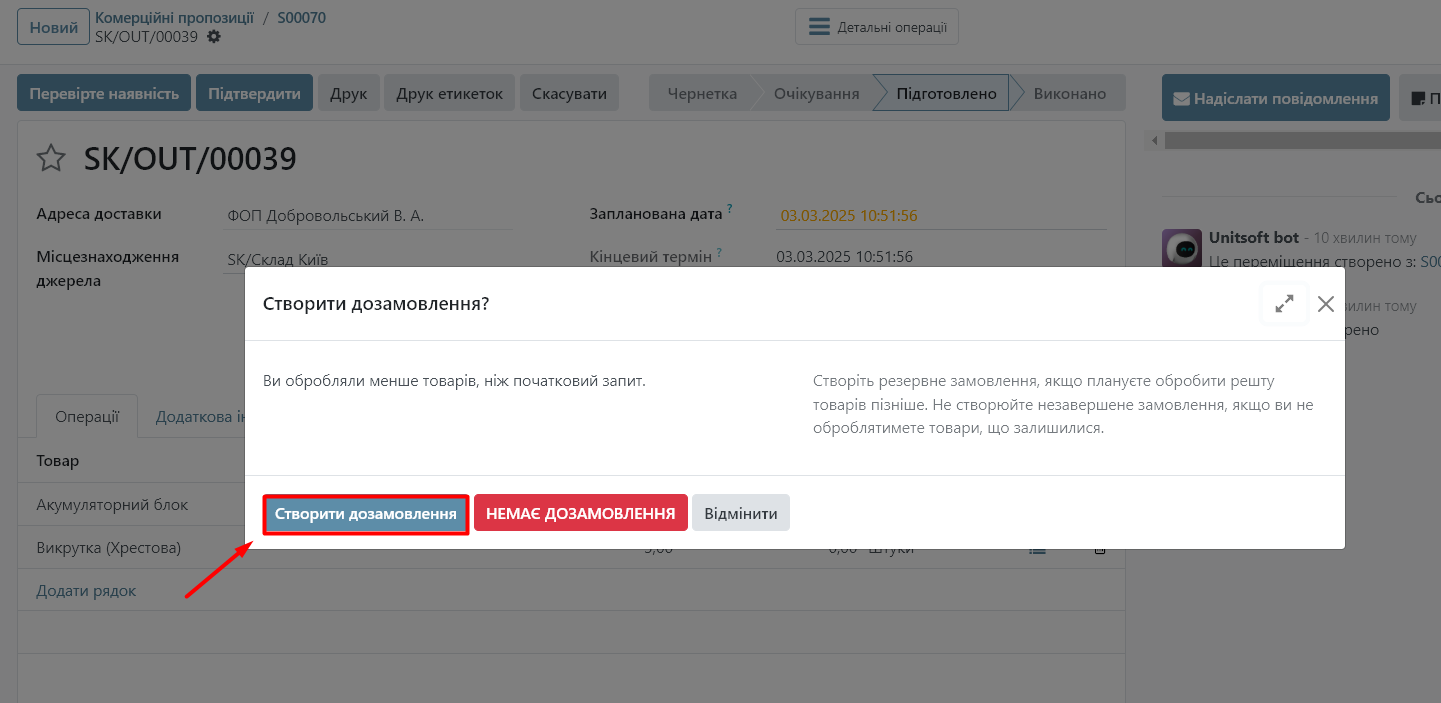The width and height of the screenshot is (1441, 703).
Task: Switch to the Додаткова інформація tab
Action: 200,417
